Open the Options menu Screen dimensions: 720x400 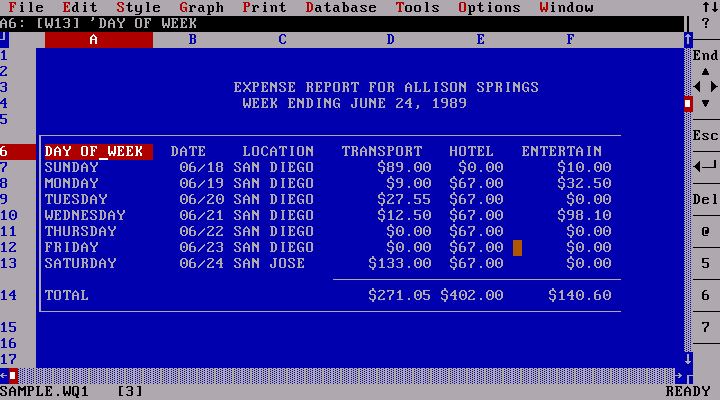pos(489,8)
